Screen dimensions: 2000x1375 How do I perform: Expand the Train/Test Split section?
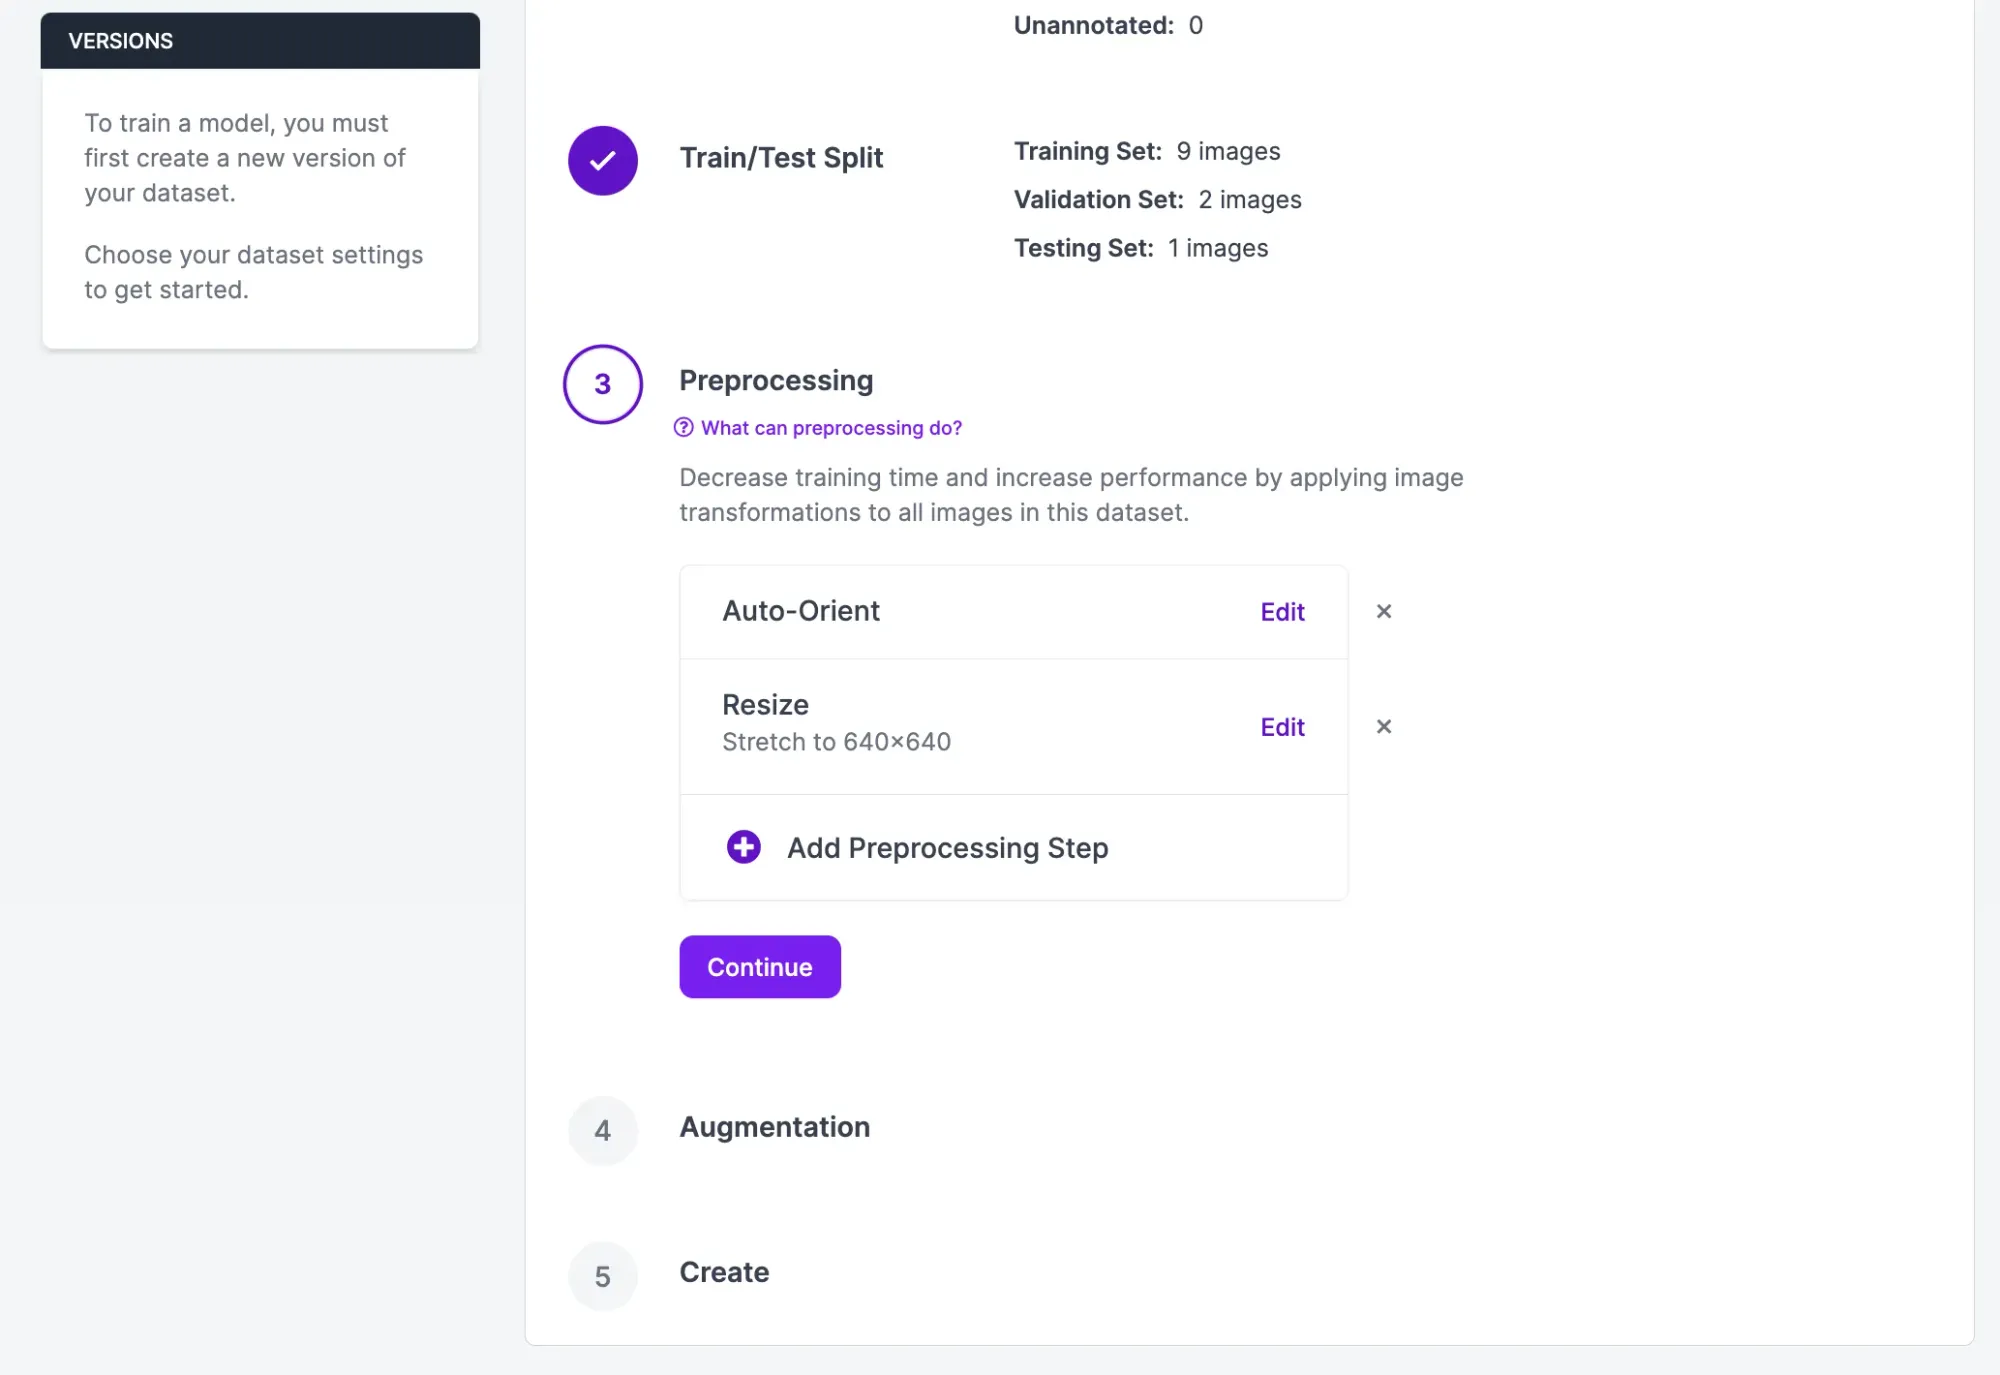click(781, 158)
